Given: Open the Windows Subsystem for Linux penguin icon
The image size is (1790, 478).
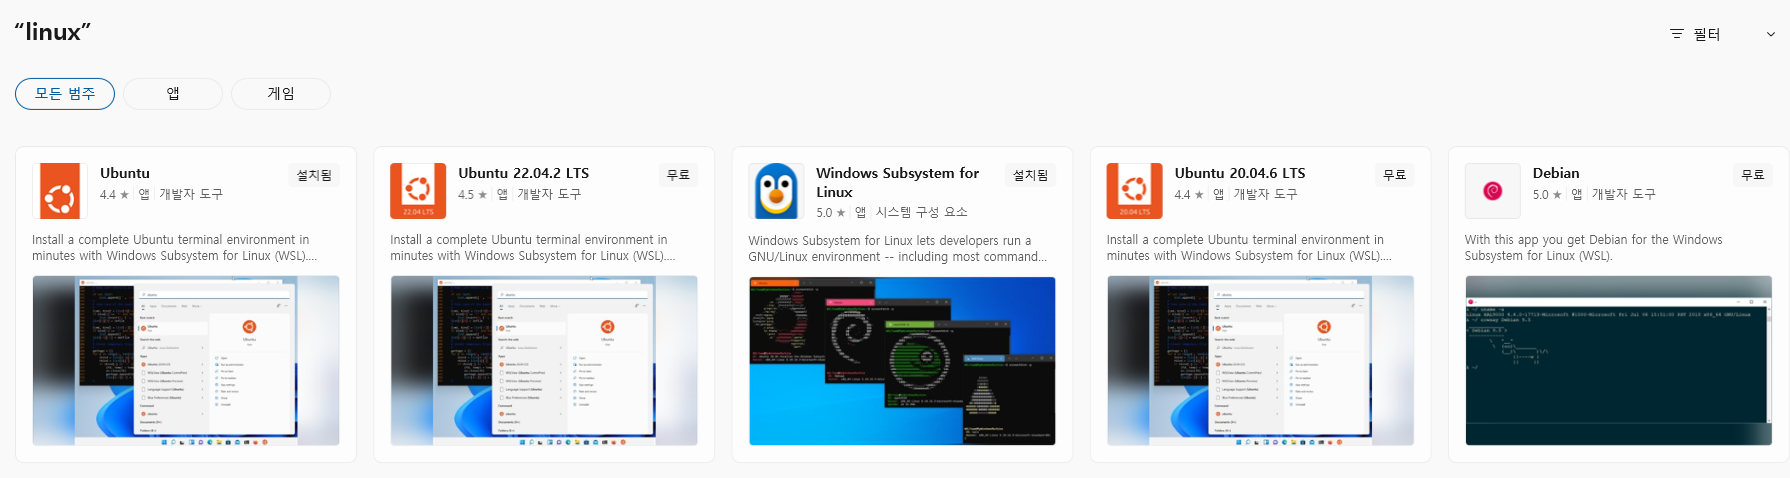Looking at the screenshot, I should pos(776,191).
